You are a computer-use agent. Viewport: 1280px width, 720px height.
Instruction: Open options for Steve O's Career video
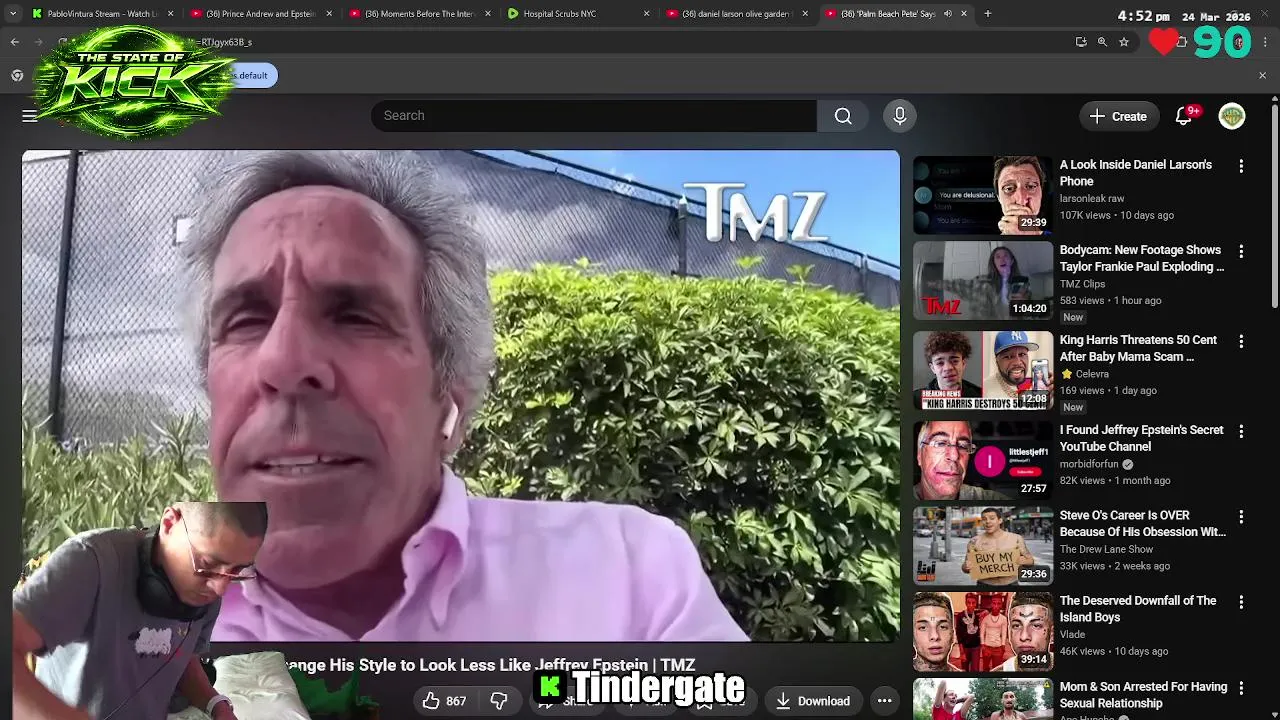[x=1241, y=517]
